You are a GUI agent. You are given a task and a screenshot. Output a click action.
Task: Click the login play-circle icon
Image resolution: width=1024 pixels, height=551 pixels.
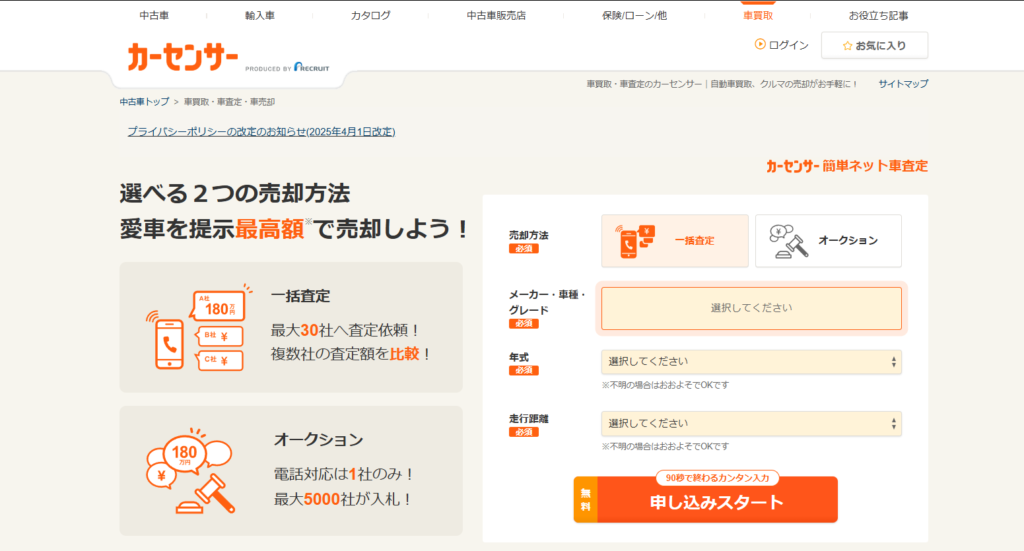tap(760, 45)
